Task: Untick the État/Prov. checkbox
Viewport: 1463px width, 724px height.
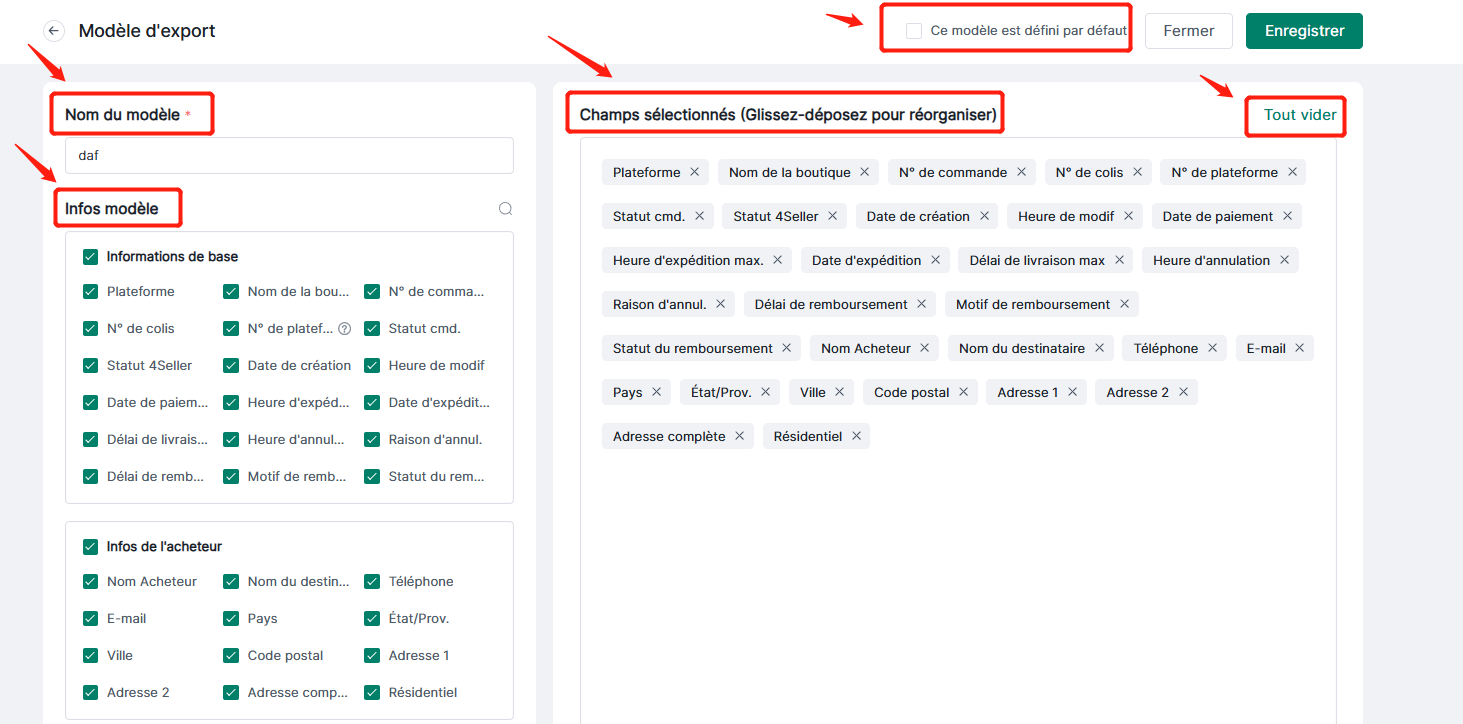Action: point(372,619)
